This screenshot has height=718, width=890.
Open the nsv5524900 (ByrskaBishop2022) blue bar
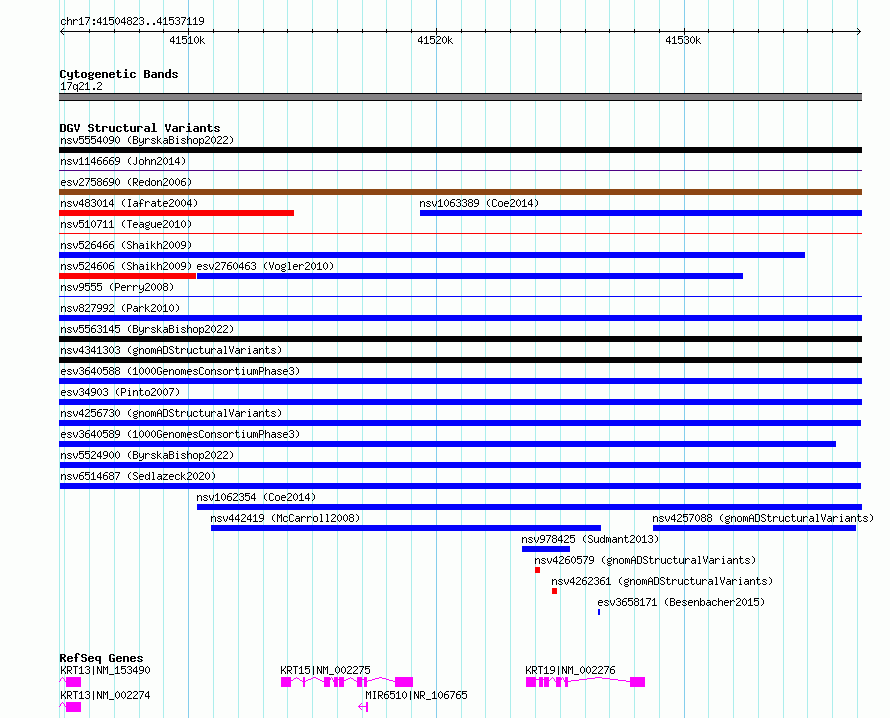(460, 465)
